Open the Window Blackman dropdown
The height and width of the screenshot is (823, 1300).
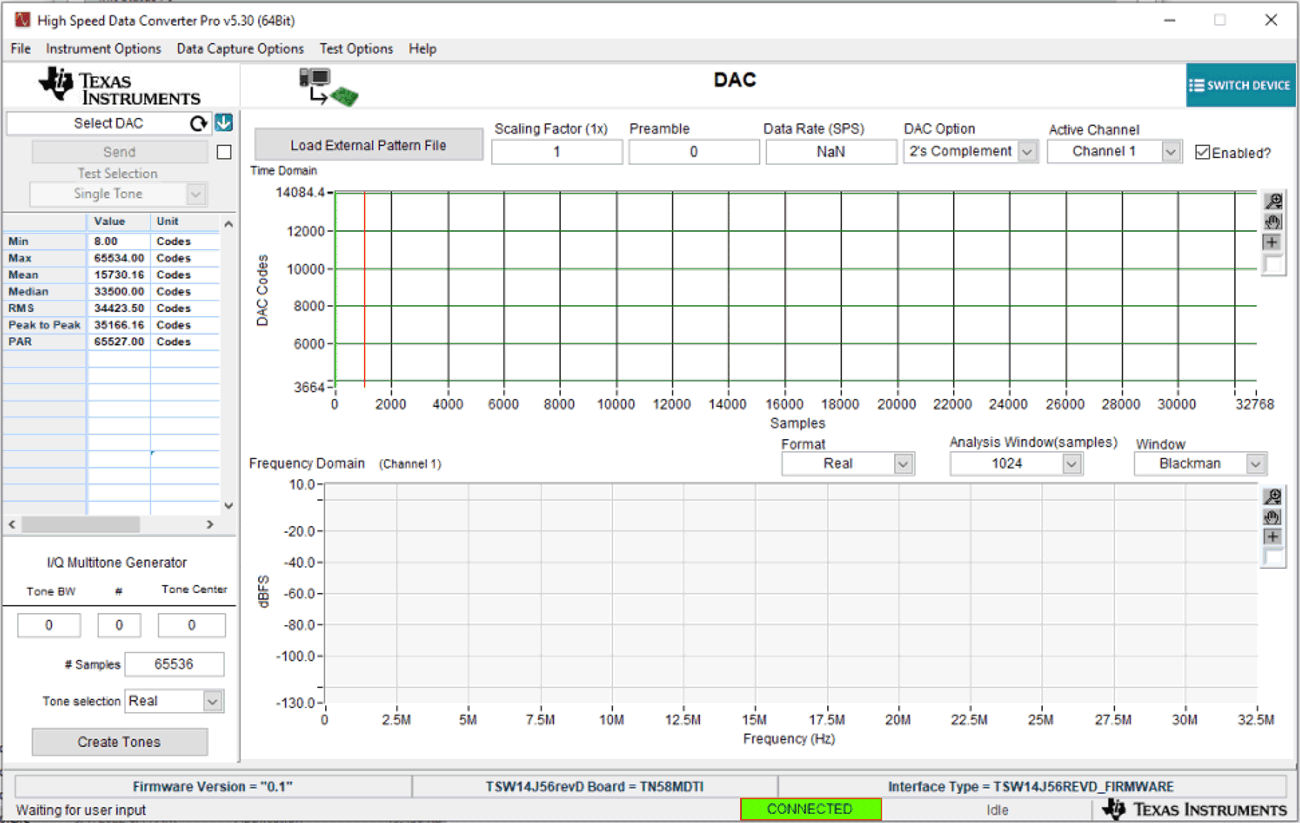[x=1256, y=464]
